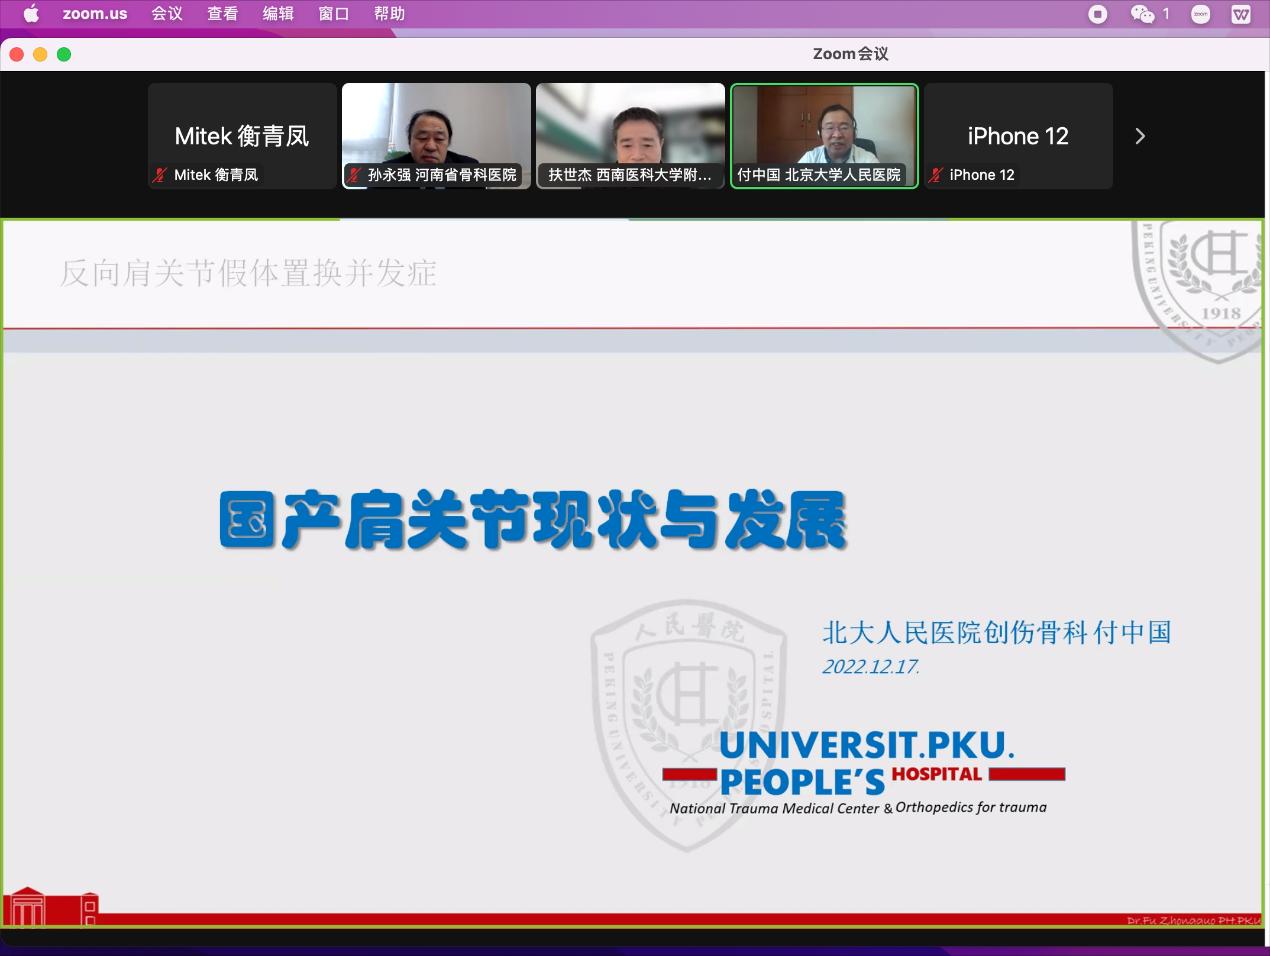The height and width of the screenshot is (956, 1270).
Task: Expand the 编辑 menu
Action: (x=278, y=14)
